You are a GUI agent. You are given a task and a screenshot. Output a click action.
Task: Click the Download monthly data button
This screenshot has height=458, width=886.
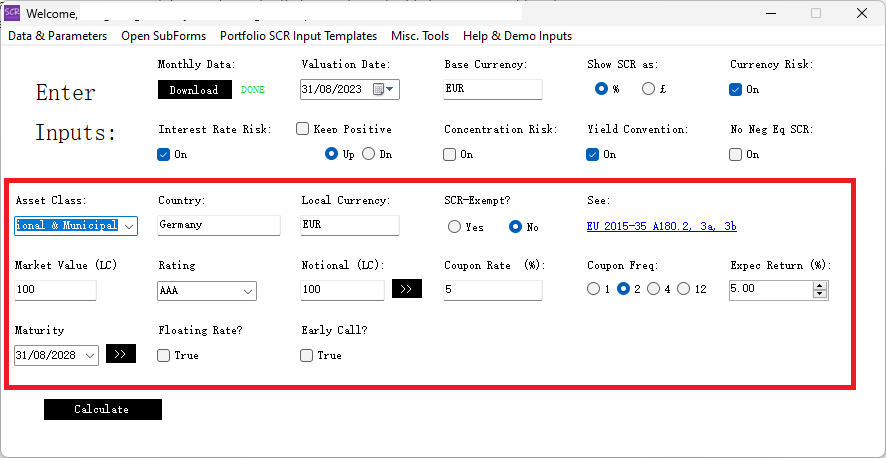[x=194, y=90]
